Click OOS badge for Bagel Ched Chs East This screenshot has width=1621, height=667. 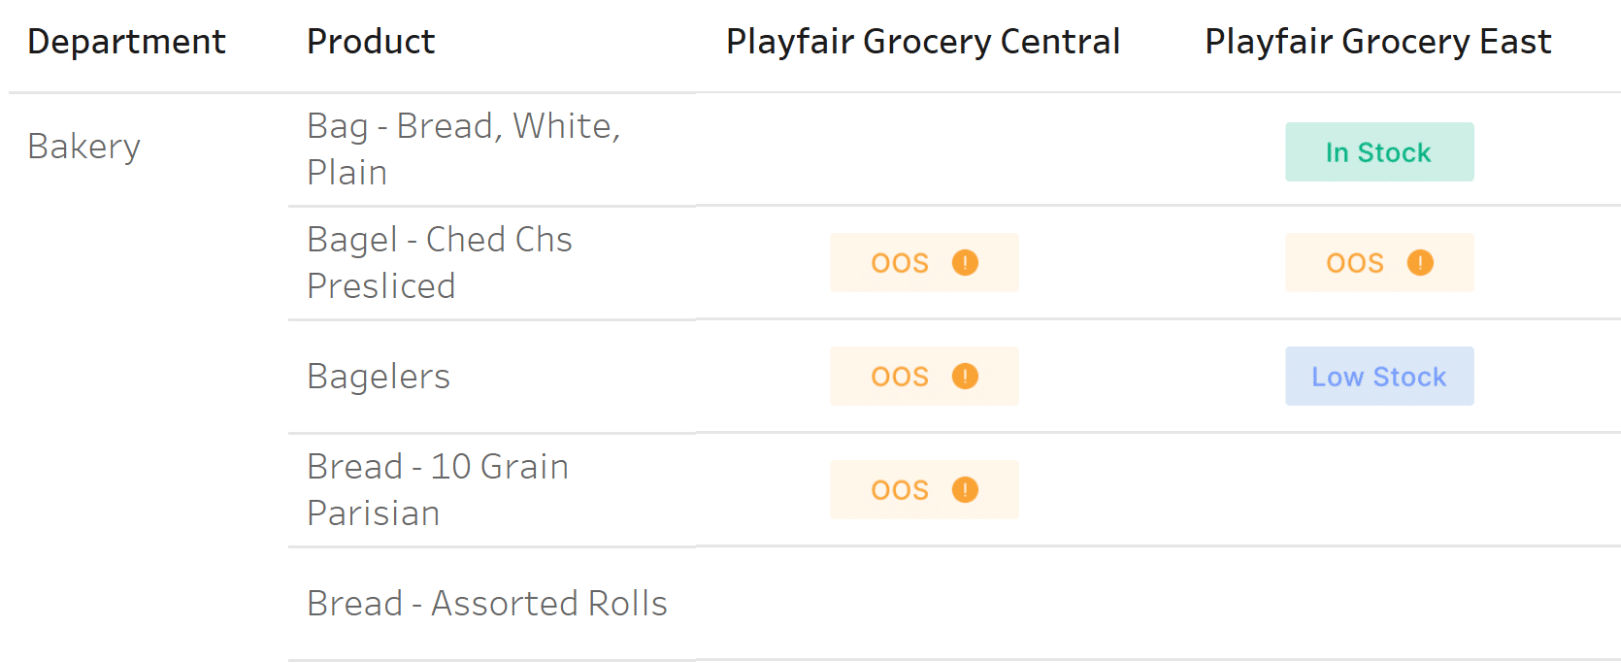[x=1379, y=263]
